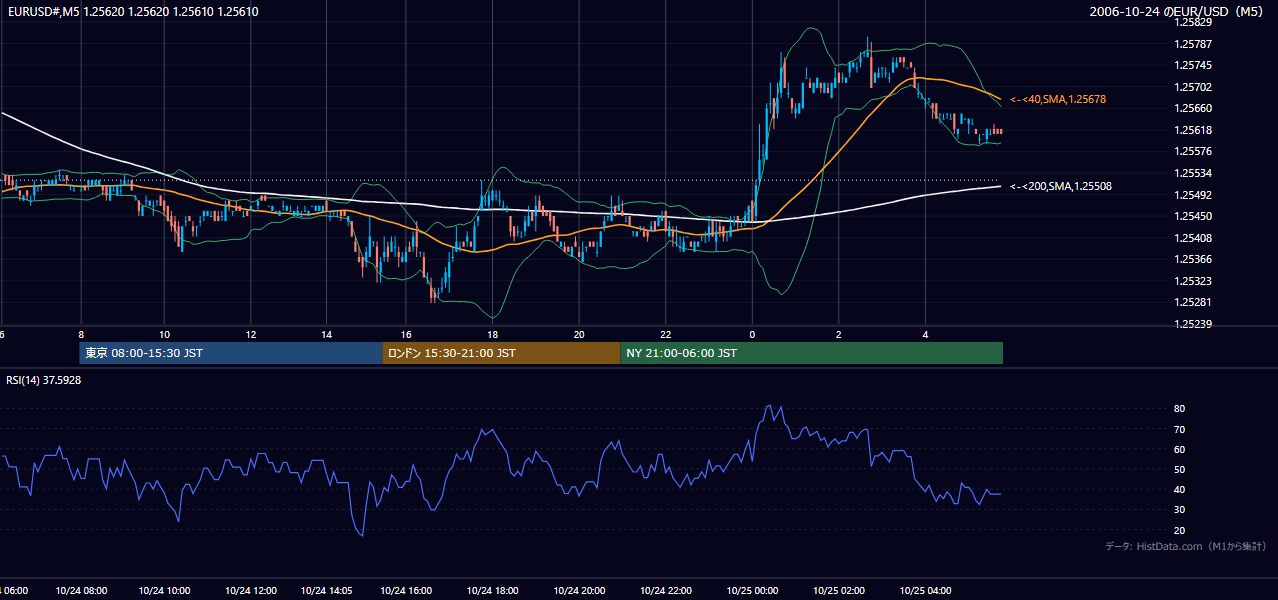Click the RSI 80 level label
This screenshot has width=1278, height=600.
(x=1179, y=409)
